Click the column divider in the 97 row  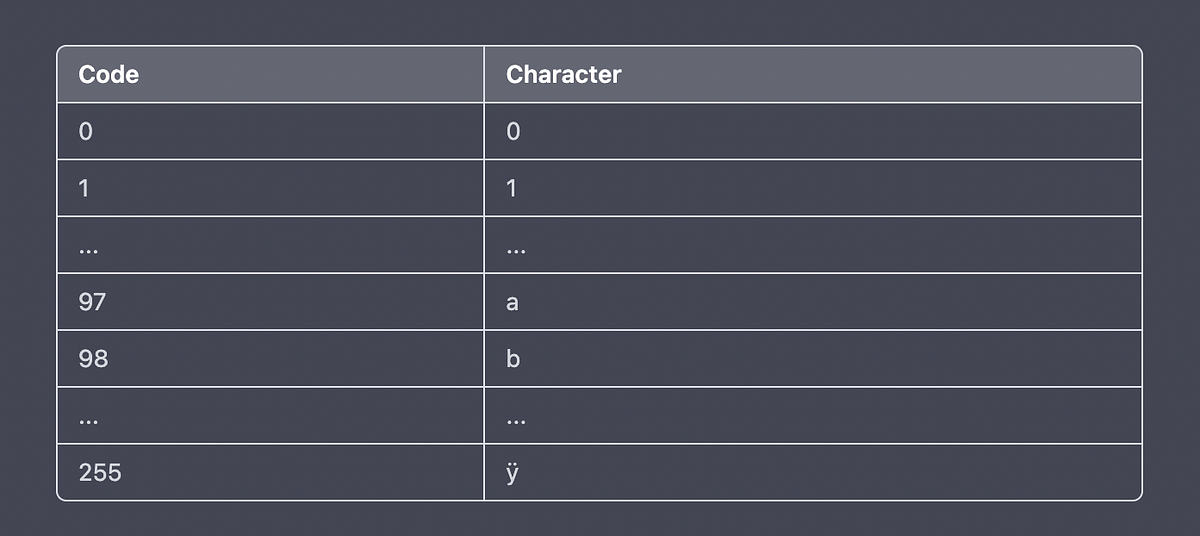484,302
